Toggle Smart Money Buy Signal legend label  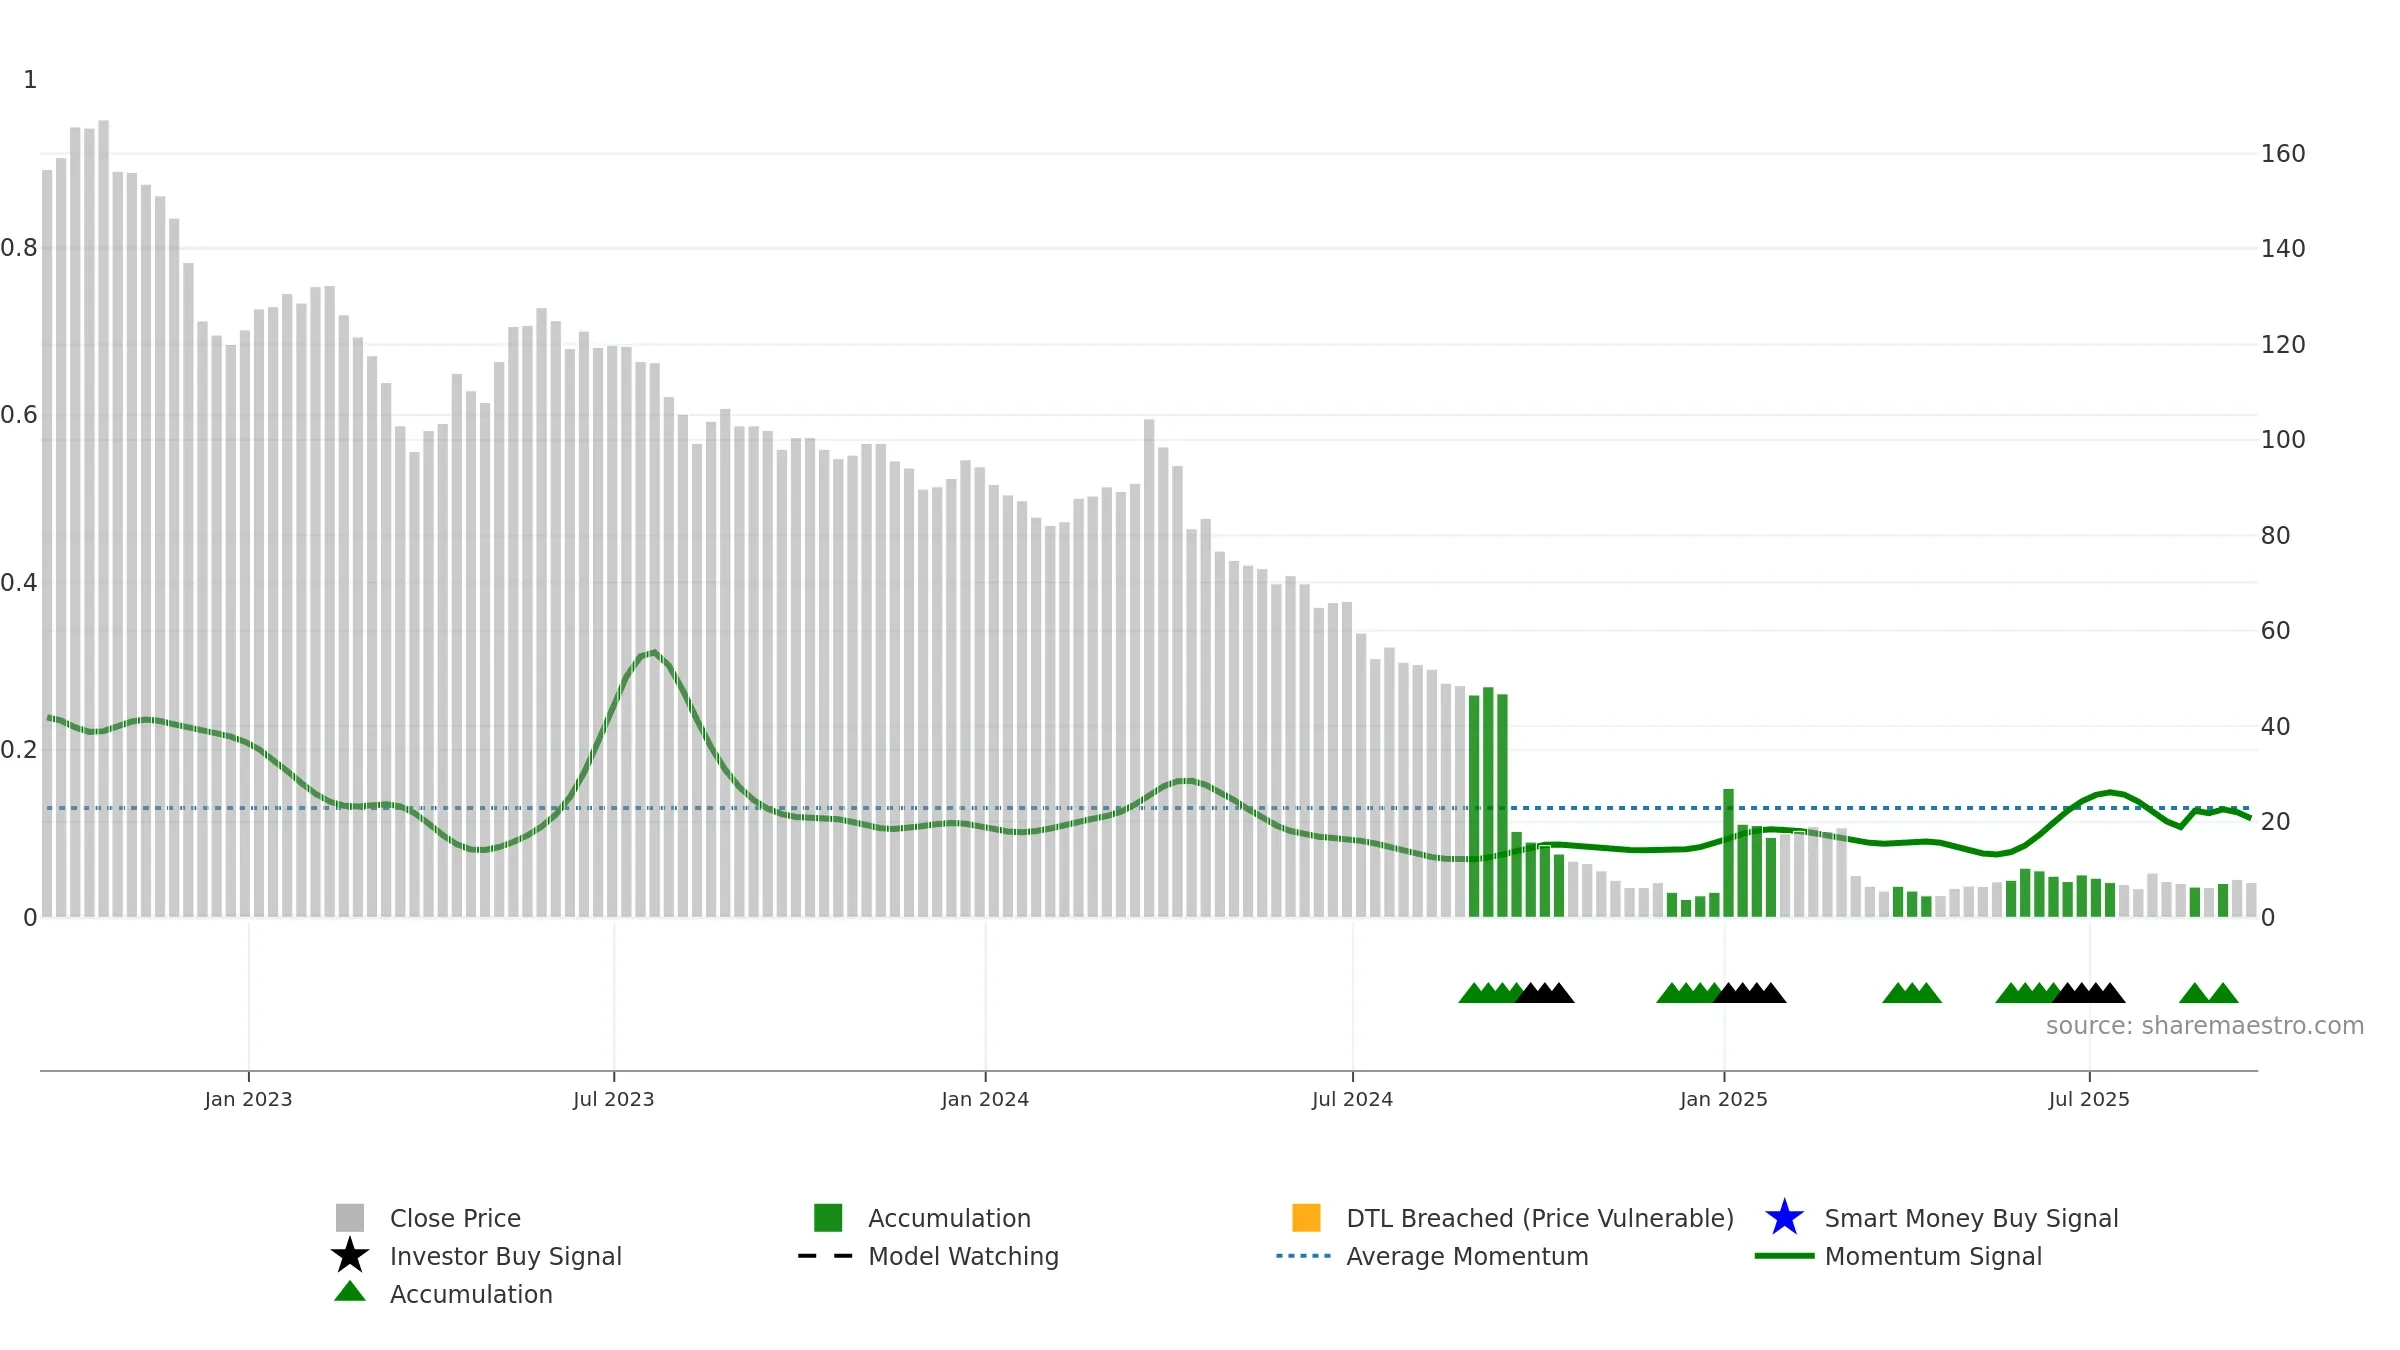click(x=1971, y=1218)
